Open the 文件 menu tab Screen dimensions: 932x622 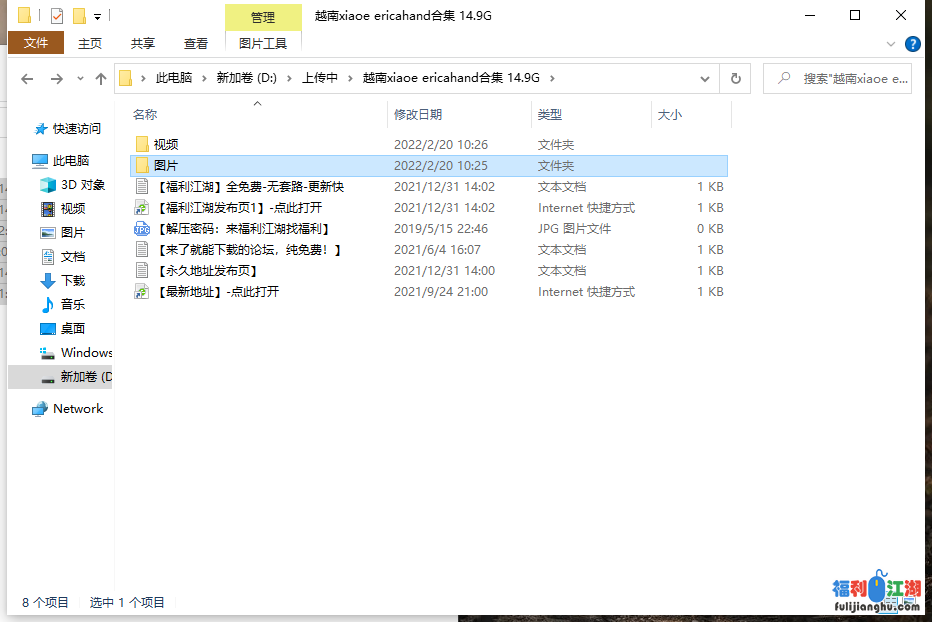36,43
